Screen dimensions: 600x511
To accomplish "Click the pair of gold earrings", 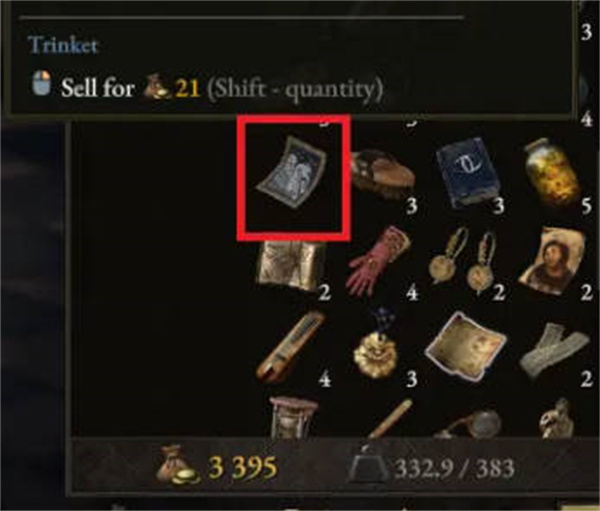I will point(464,260).
